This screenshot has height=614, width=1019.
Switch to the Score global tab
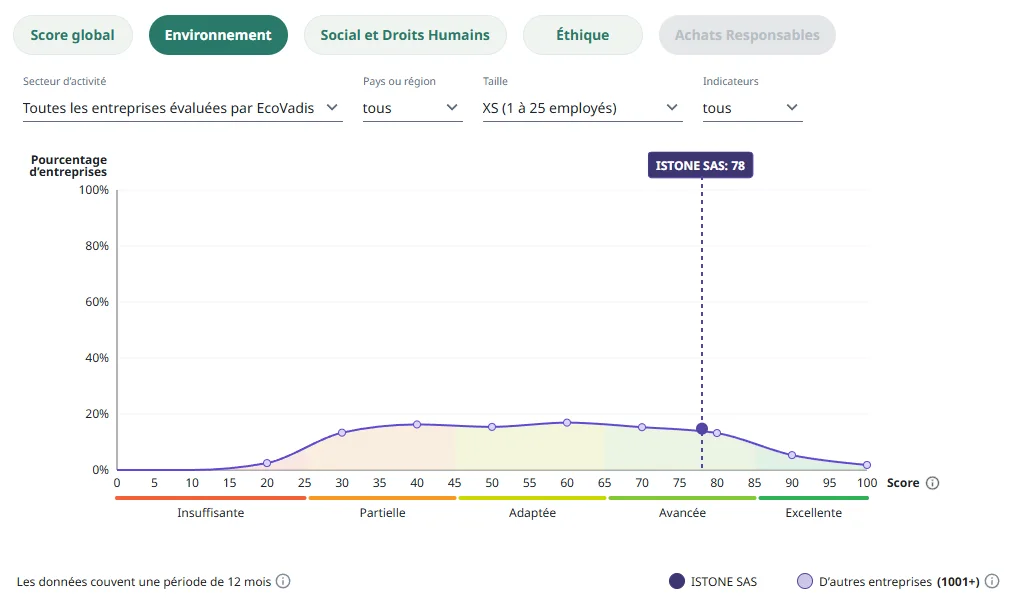72,35
